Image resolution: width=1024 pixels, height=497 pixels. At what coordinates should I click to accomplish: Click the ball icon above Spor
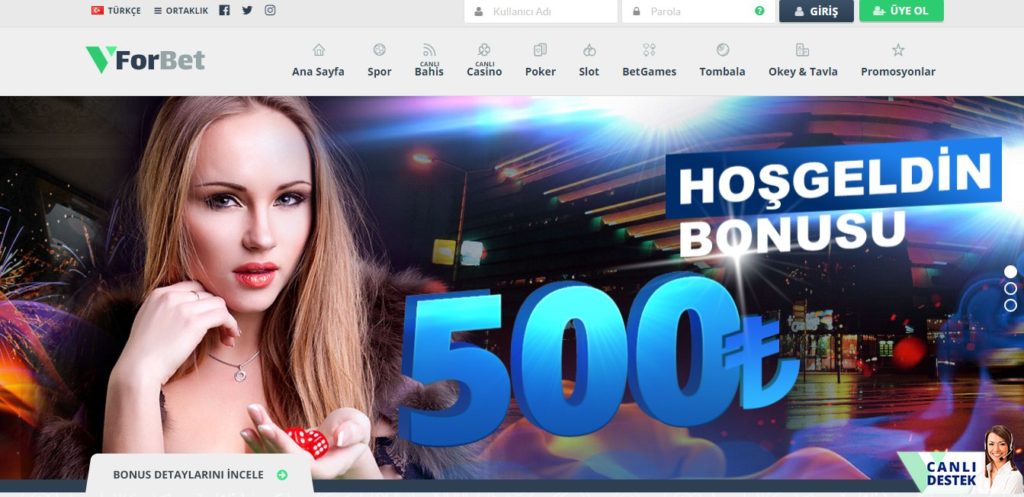pos(379,50)
